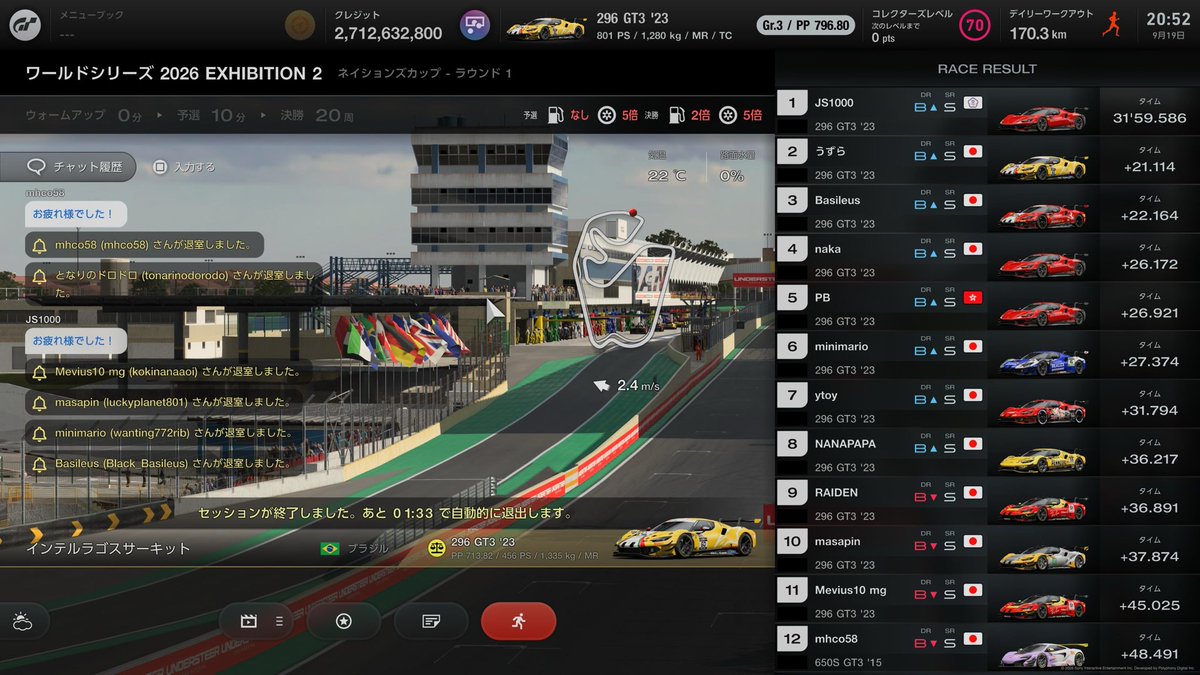The height and width of the screenshot is (675, 1200).
Task: Click the emblem flag icon in JS1000 row
Action: point(972,103)
